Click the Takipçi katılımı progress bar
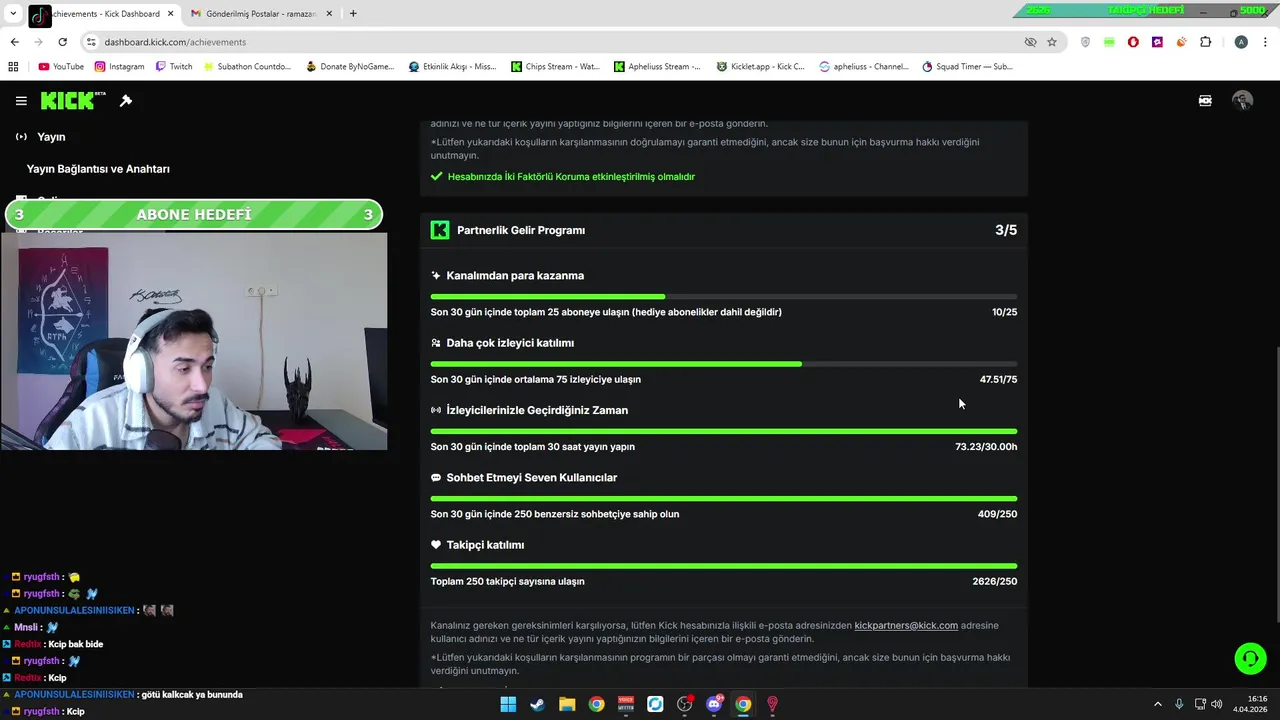This screenshot has width=1280, height=720. pos(724,566)
